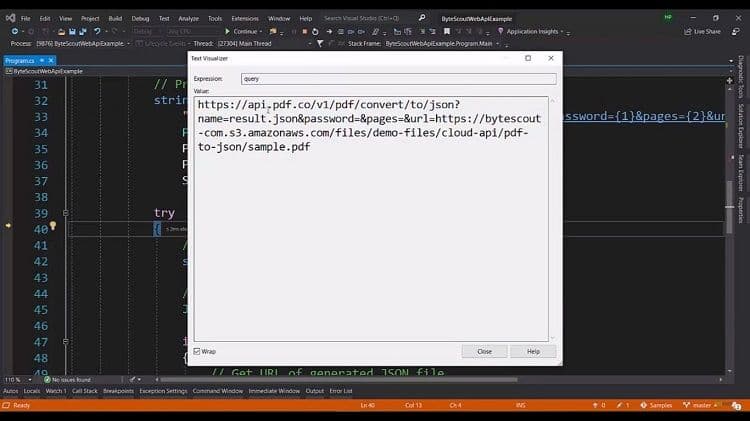The height and width of the screenshot is (421, 750).
Task: Click the Expression input field
Action: click(398, 78)
